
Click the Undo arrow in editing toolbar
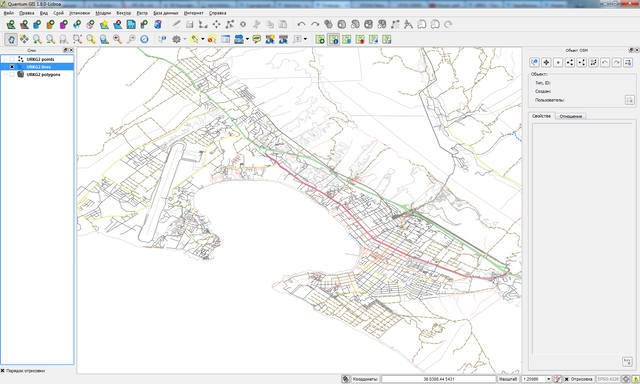[302, 24]
